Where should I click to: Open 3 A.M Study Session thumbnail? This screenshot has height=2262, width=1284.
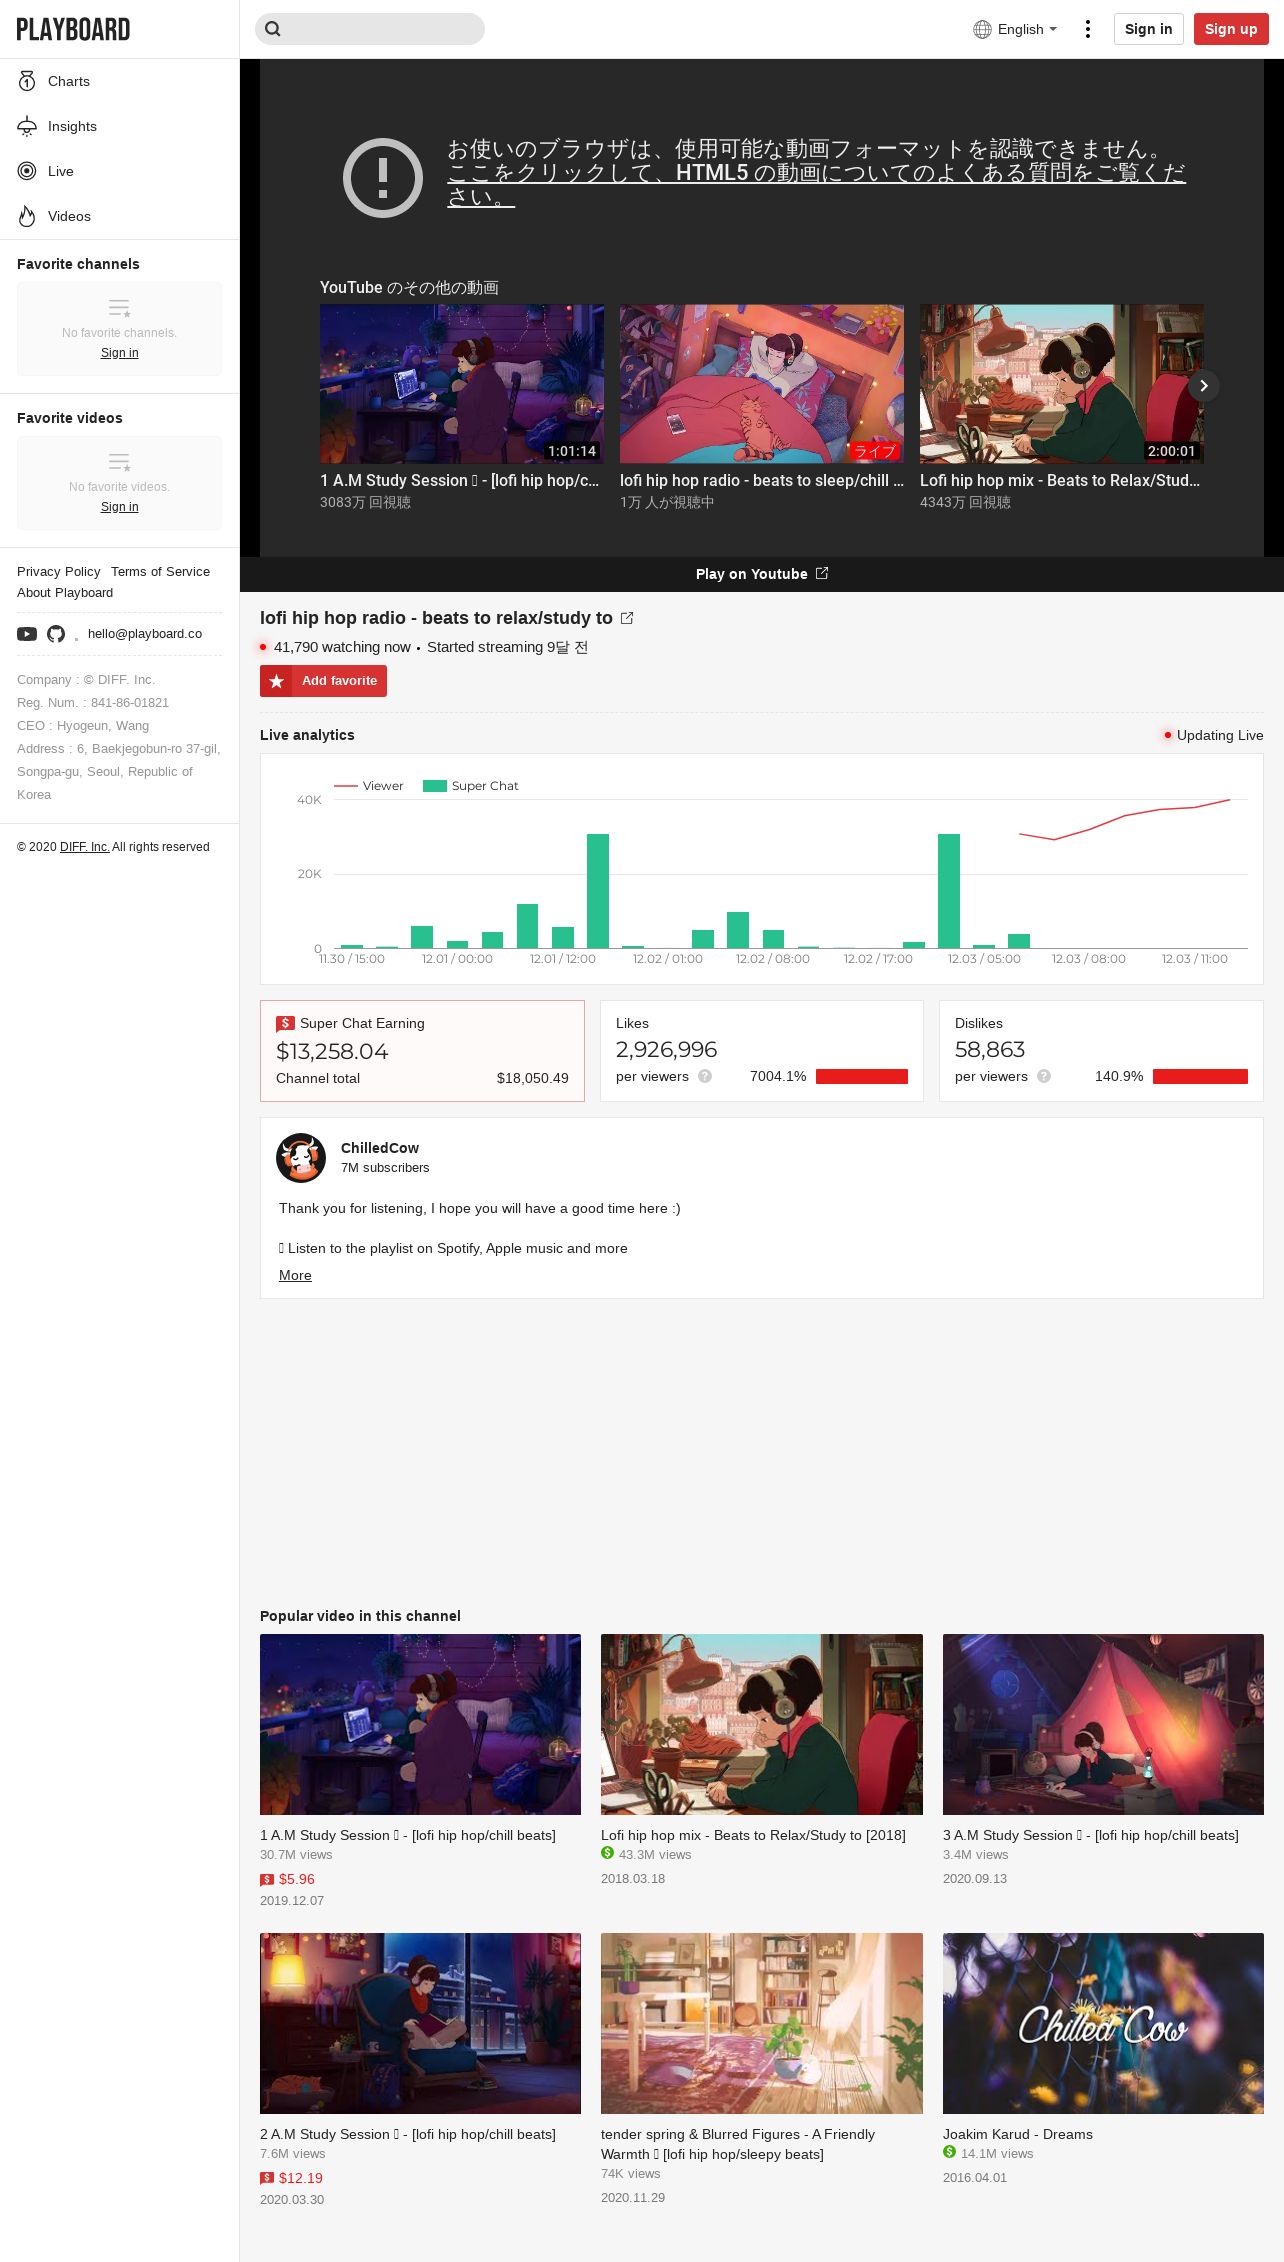click(1103, 1724)
